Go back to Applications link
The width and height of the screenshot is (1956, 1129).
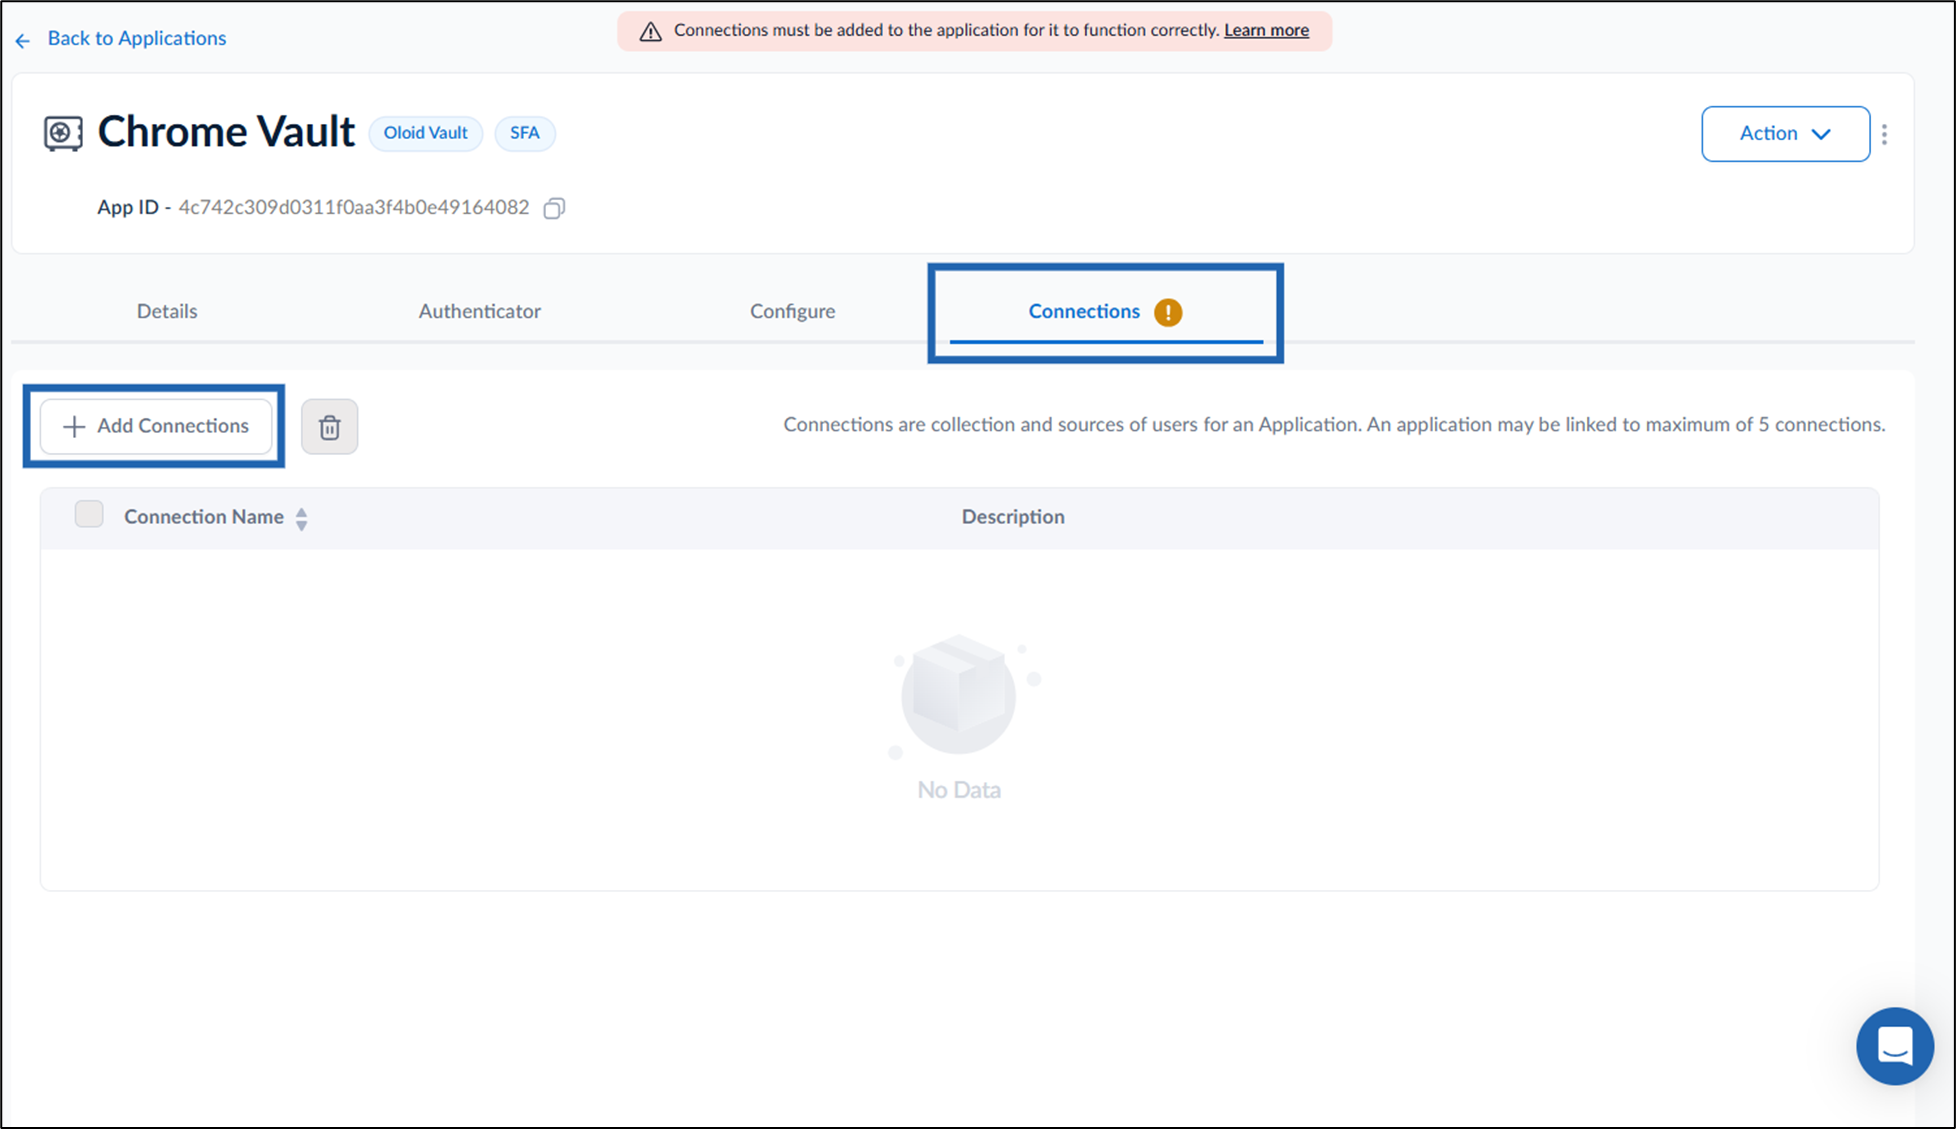pyautogui.click(x=136, y=38)
